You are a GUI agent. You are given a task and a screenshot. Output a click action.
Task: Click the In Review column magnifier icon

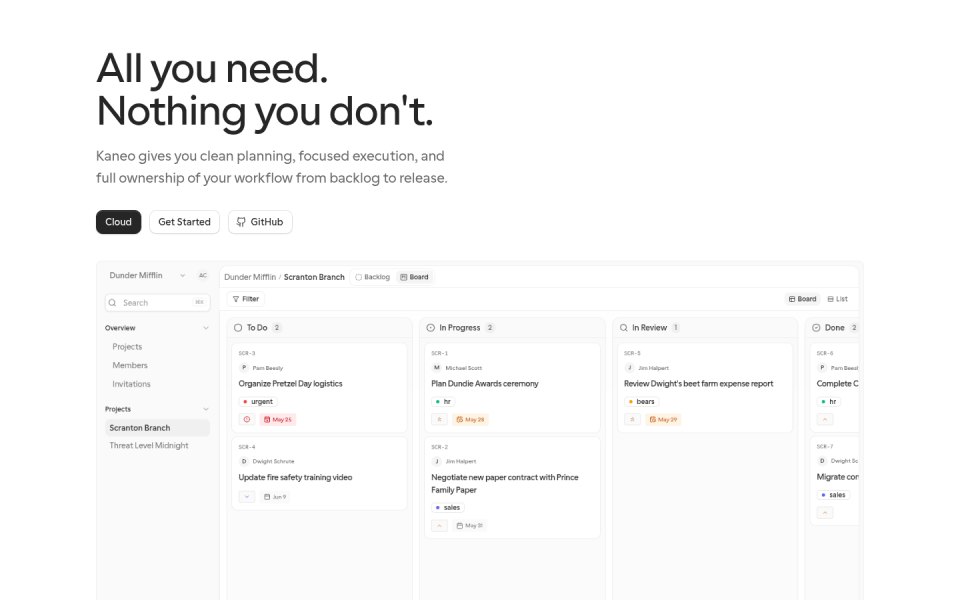pyautogui.click(x=623, y=328)
